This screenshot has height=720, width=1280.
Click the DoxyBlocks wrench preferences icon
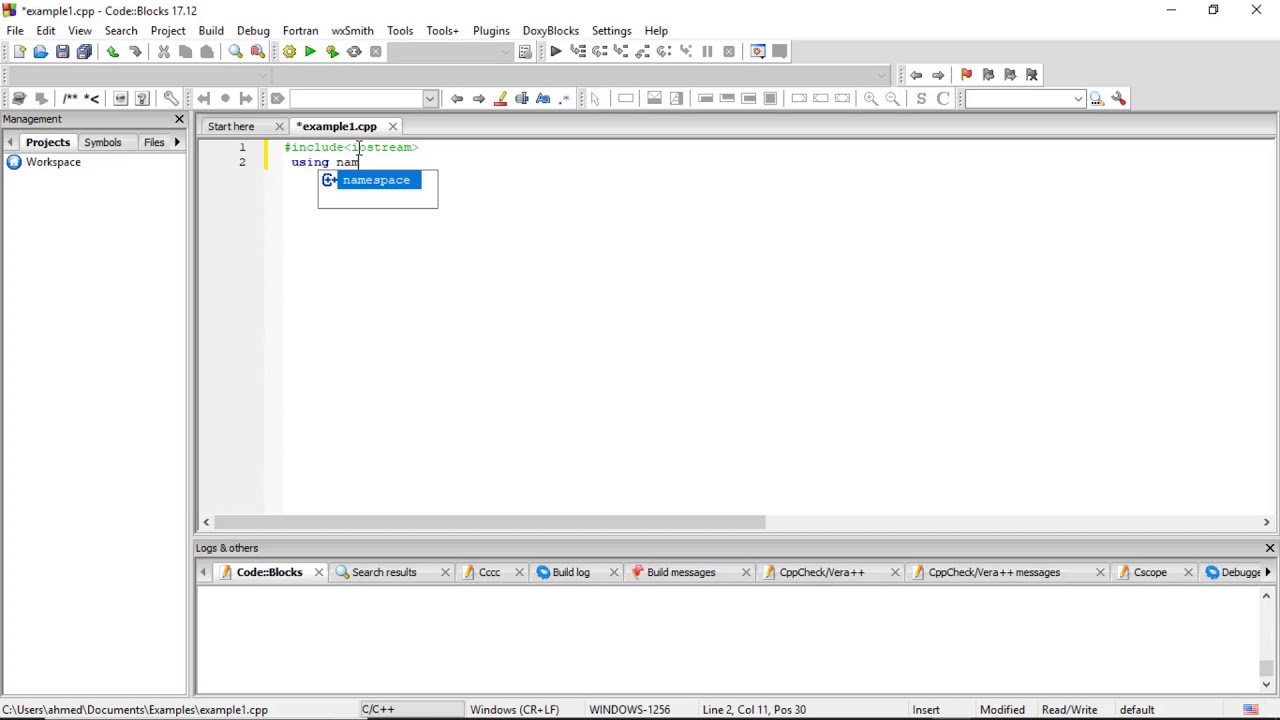click(171, 98)
